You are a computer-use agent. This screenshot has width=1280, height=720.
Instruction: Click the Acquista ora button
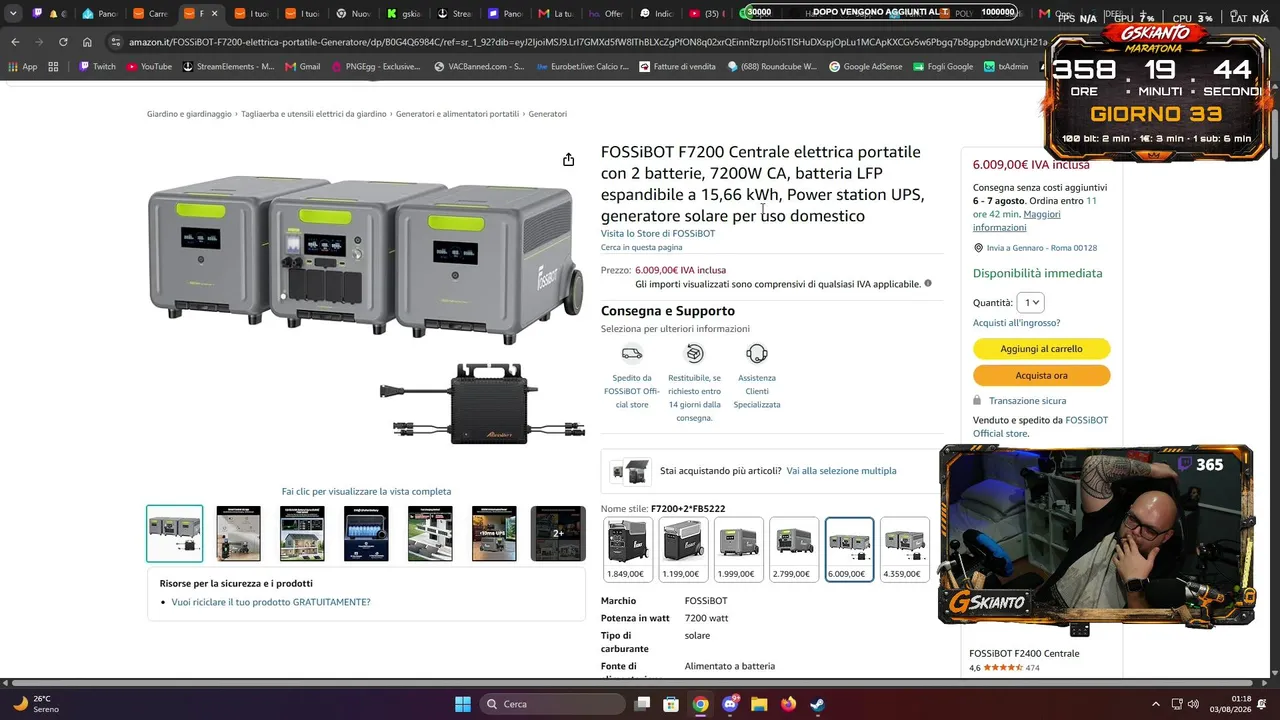(x=1041, y=376)
